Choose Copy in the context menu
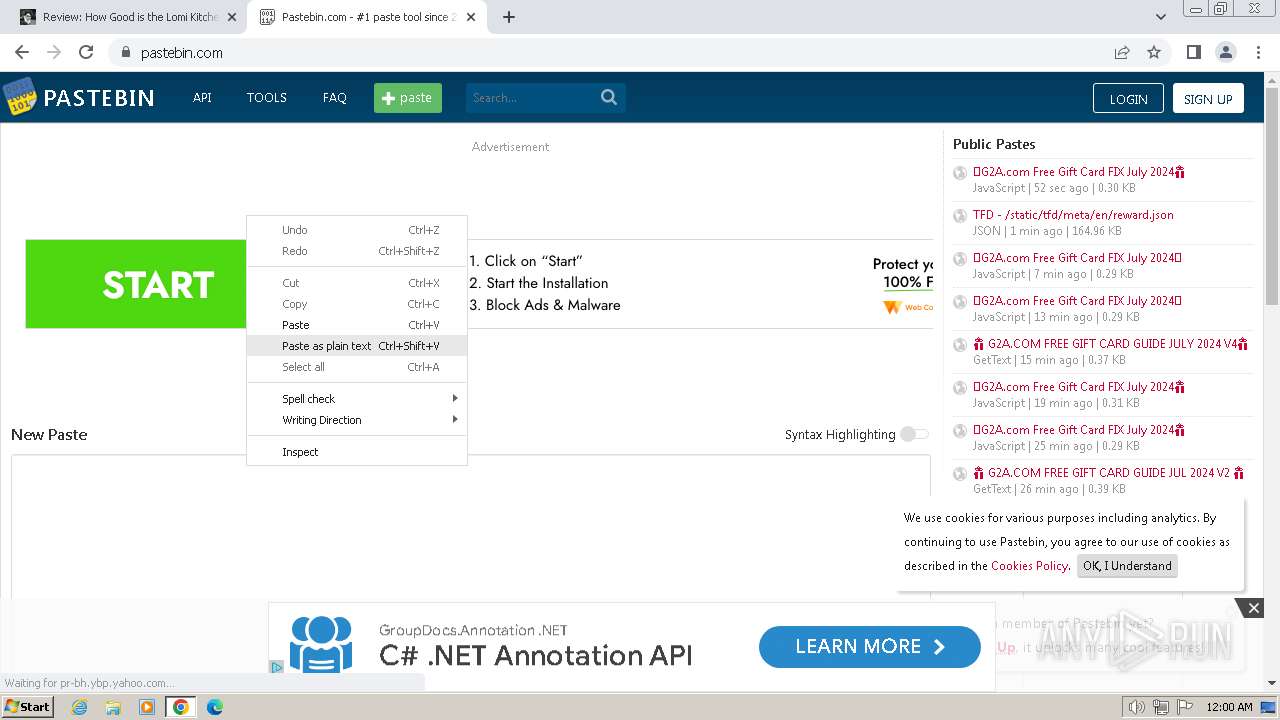This screenshot has width=1280, height=720. point(357,304)
